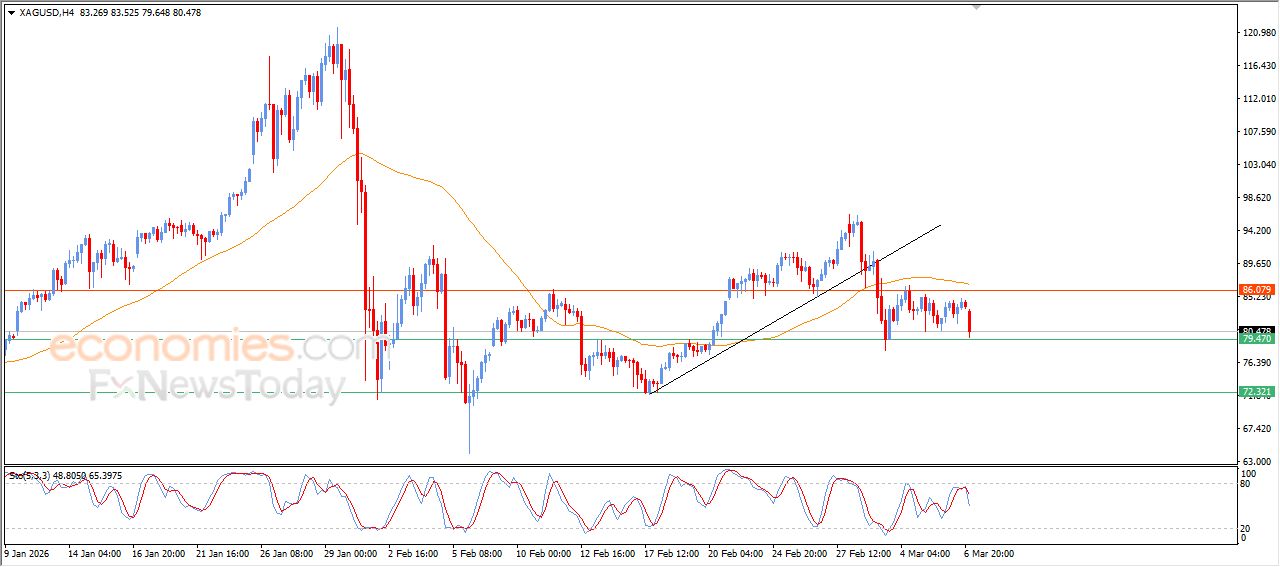Viewport: 1280px width, 567px height.
Task: Click the 9 Jan 2026 date label
Action: [x=26, y=552]
